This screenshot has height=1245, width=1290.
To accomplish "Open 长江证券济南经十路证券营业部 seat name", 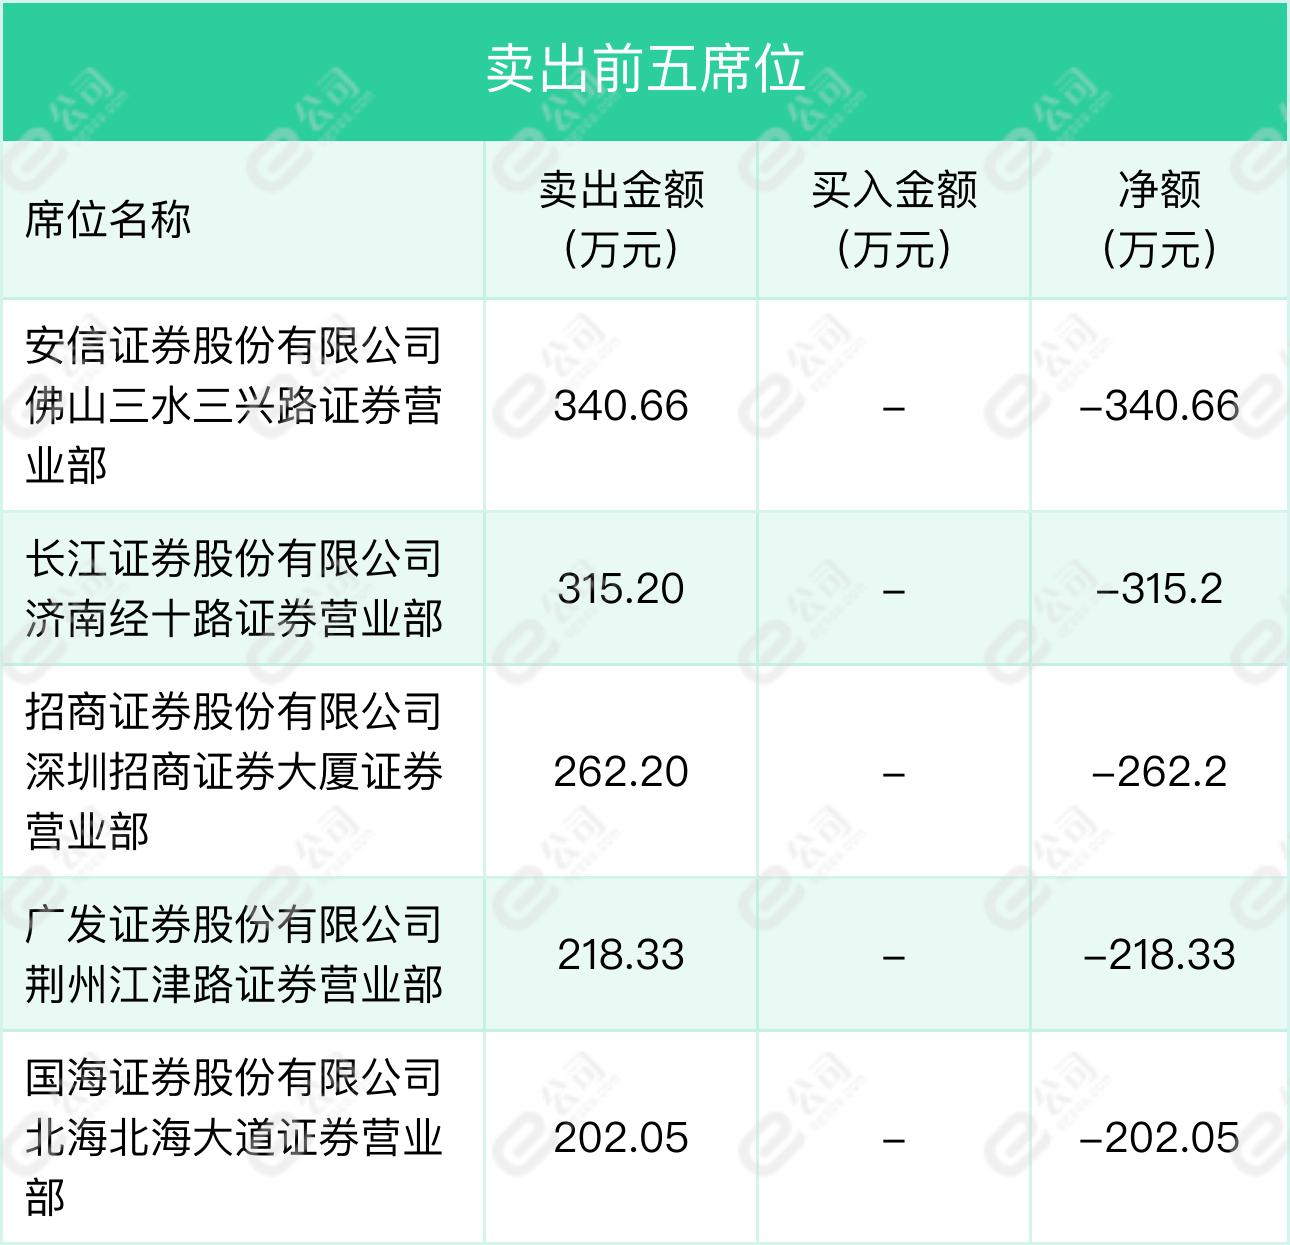I will (x=234, y=588).
